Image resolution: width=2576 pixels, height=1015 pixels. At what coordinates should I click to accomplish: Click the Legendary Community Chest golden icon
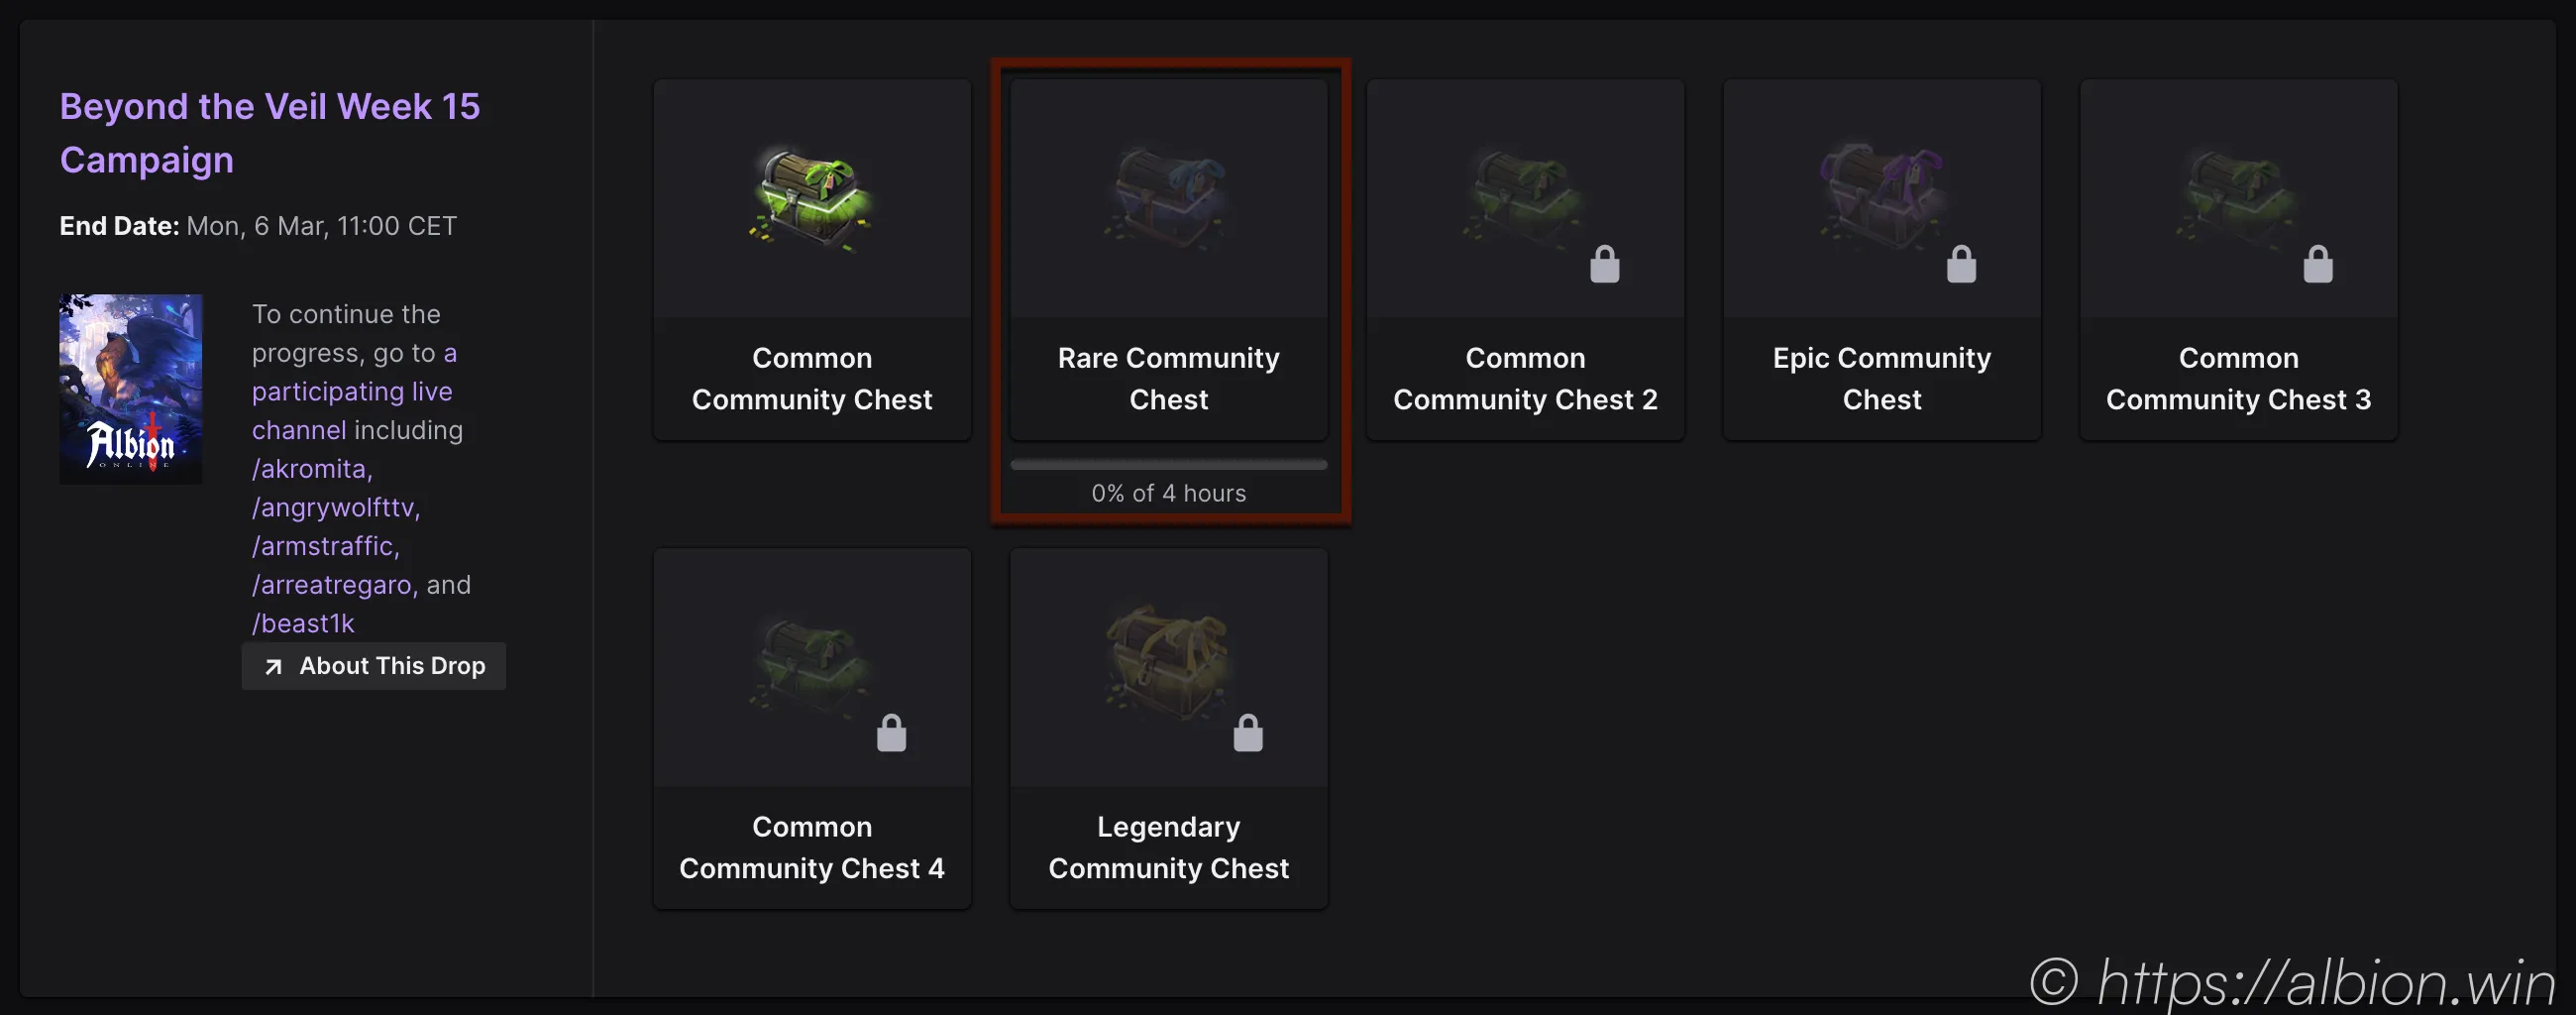coord(1167,662)
